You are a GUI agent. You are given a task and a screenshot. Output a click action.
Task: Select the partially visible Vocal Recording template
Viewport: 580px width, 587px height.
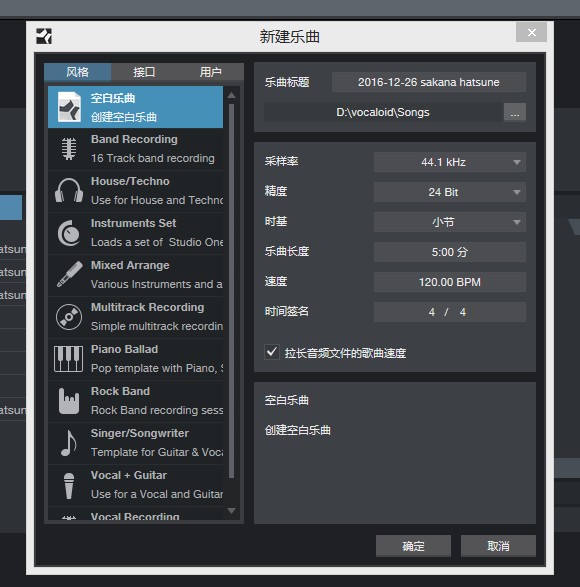pos(136,515)
